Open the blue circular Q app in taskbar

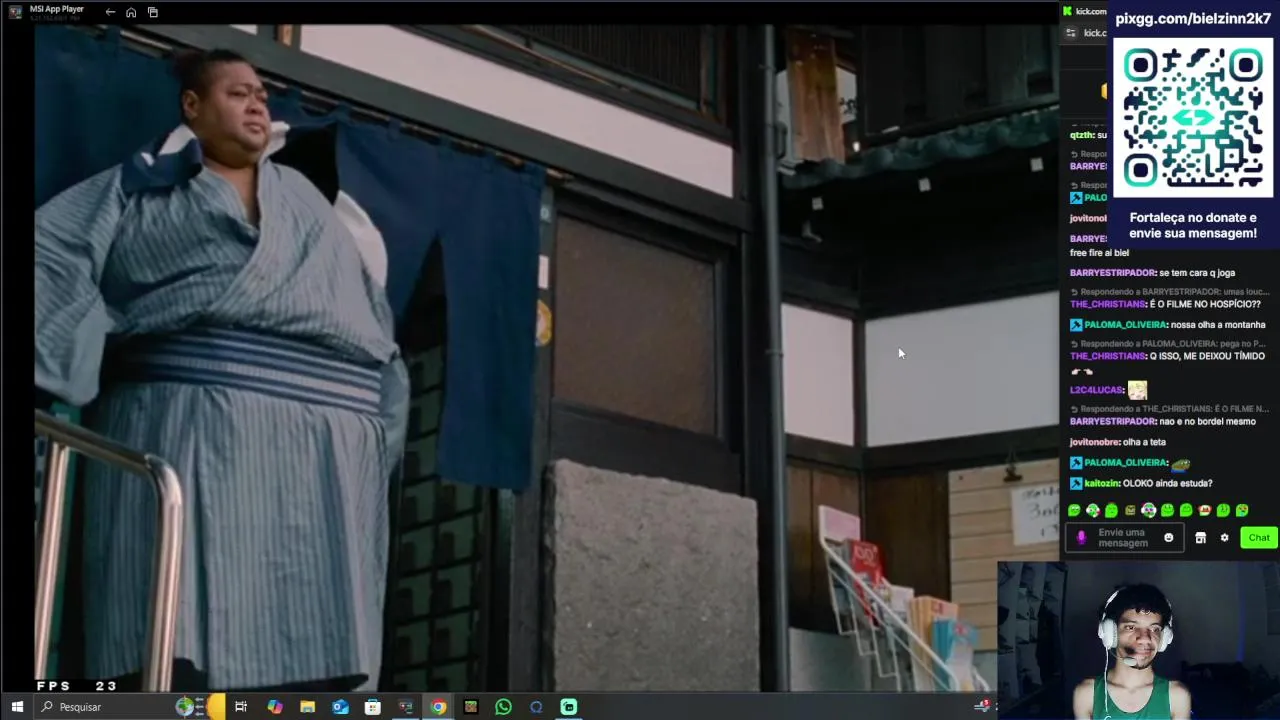tap(536, 707)
